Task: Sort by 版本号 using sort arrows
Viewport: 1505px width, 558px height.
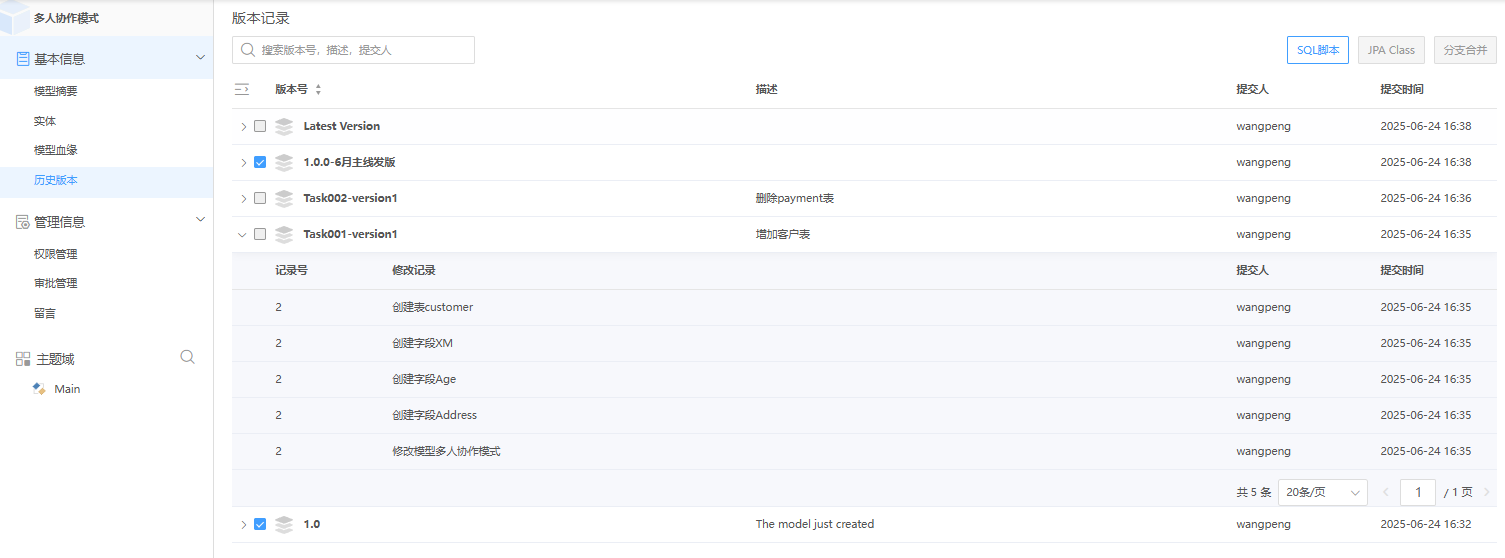Action: [318, 89]
